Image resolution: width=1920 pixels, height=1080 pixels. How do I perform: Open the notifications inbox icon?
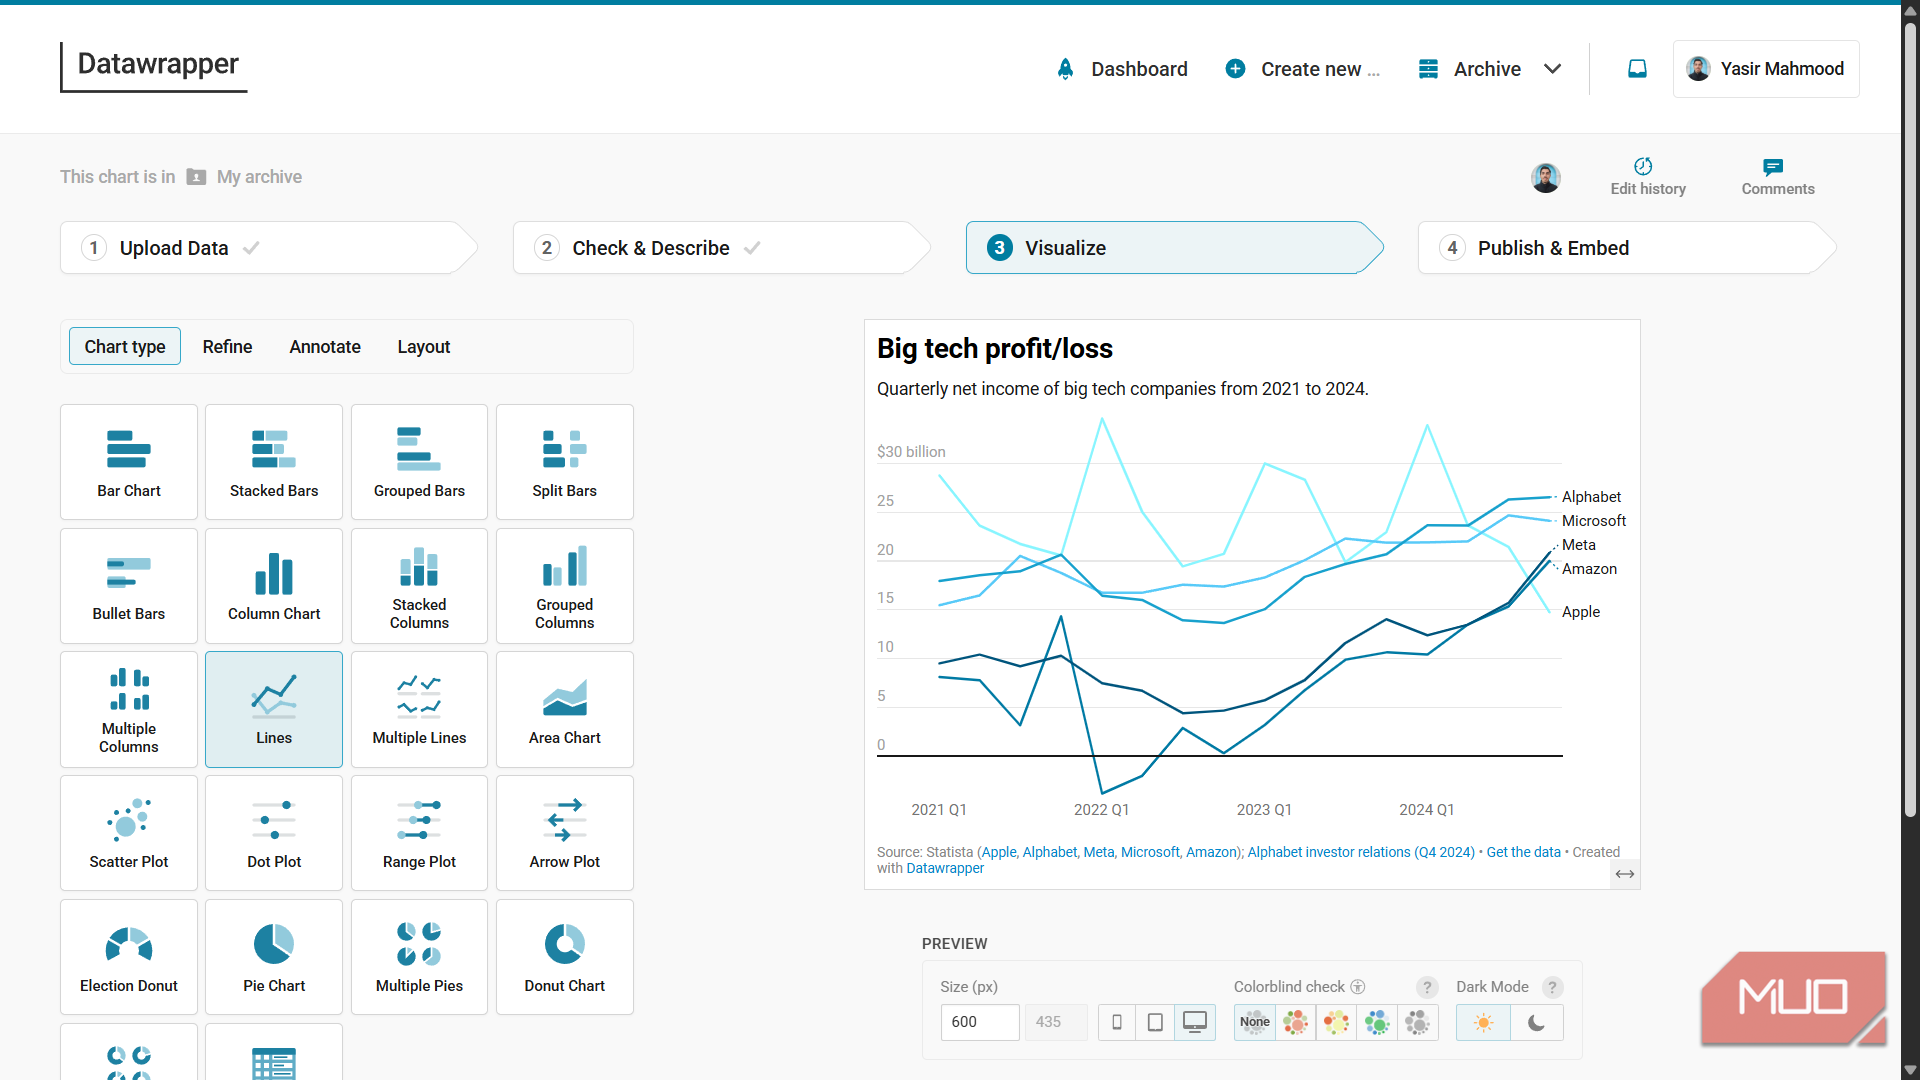click(1637, 69)
